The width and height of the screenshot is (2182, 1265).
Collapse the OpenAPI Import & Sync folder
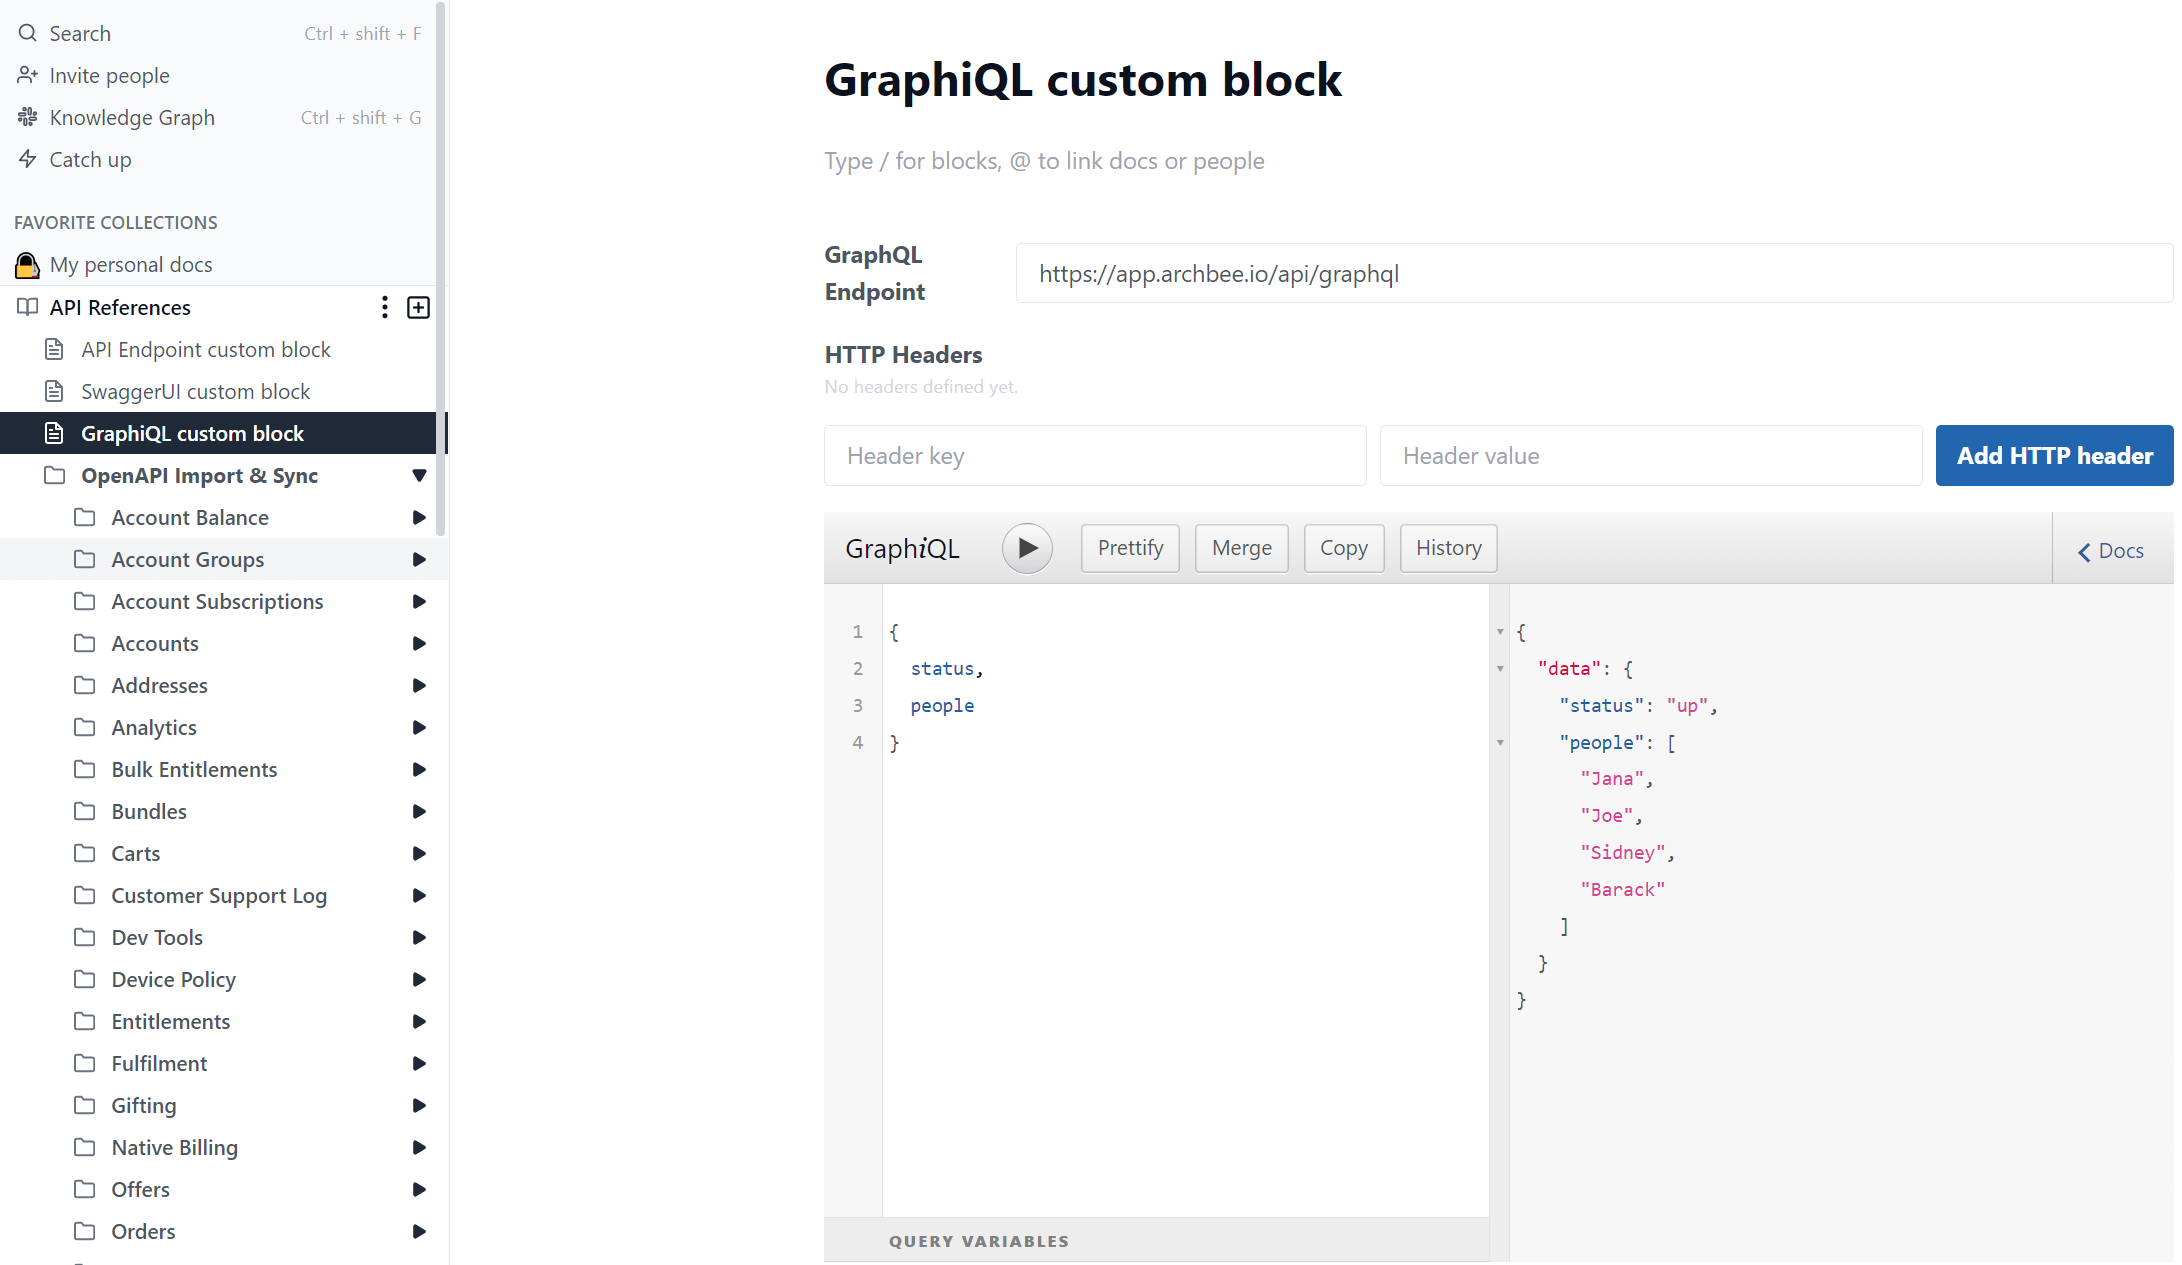tap(419, 475)
